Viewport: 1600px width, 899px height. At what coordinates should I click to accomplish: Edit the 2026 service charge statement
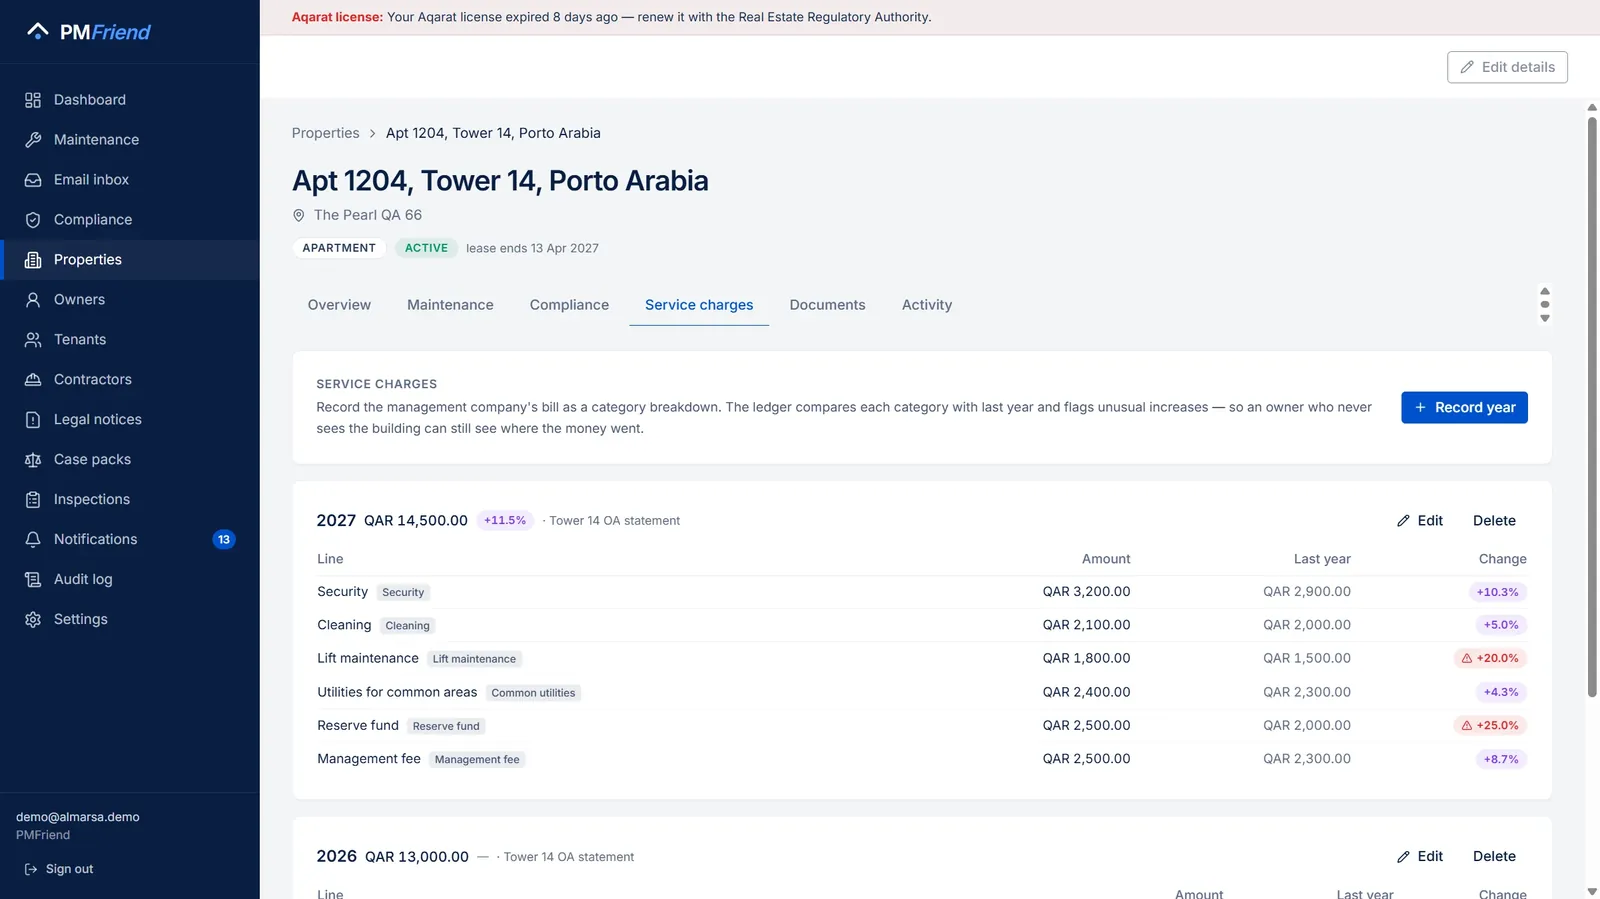tap(1420, 856)
